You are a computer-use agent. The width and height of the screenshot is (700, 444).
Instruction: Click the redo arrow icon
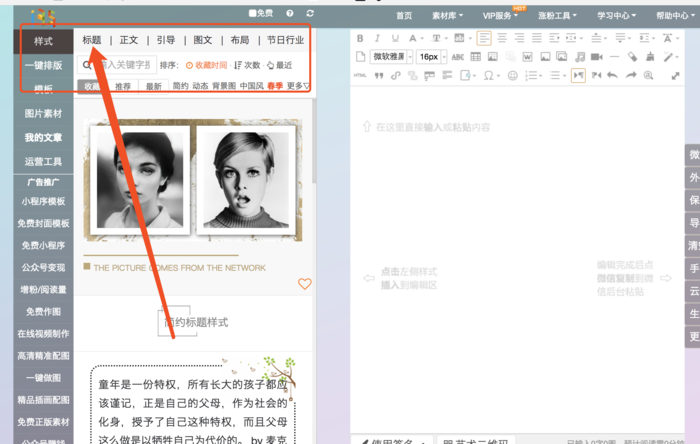[630, 75]
